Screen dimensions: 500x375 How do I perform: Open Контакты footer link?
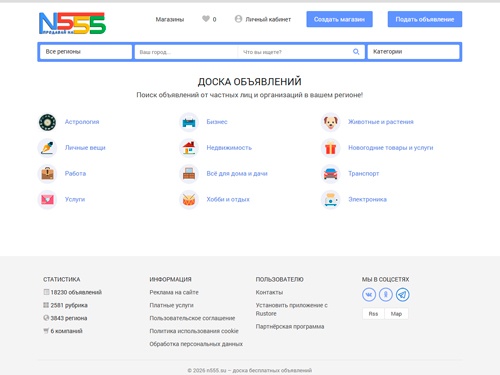point(269,292)
